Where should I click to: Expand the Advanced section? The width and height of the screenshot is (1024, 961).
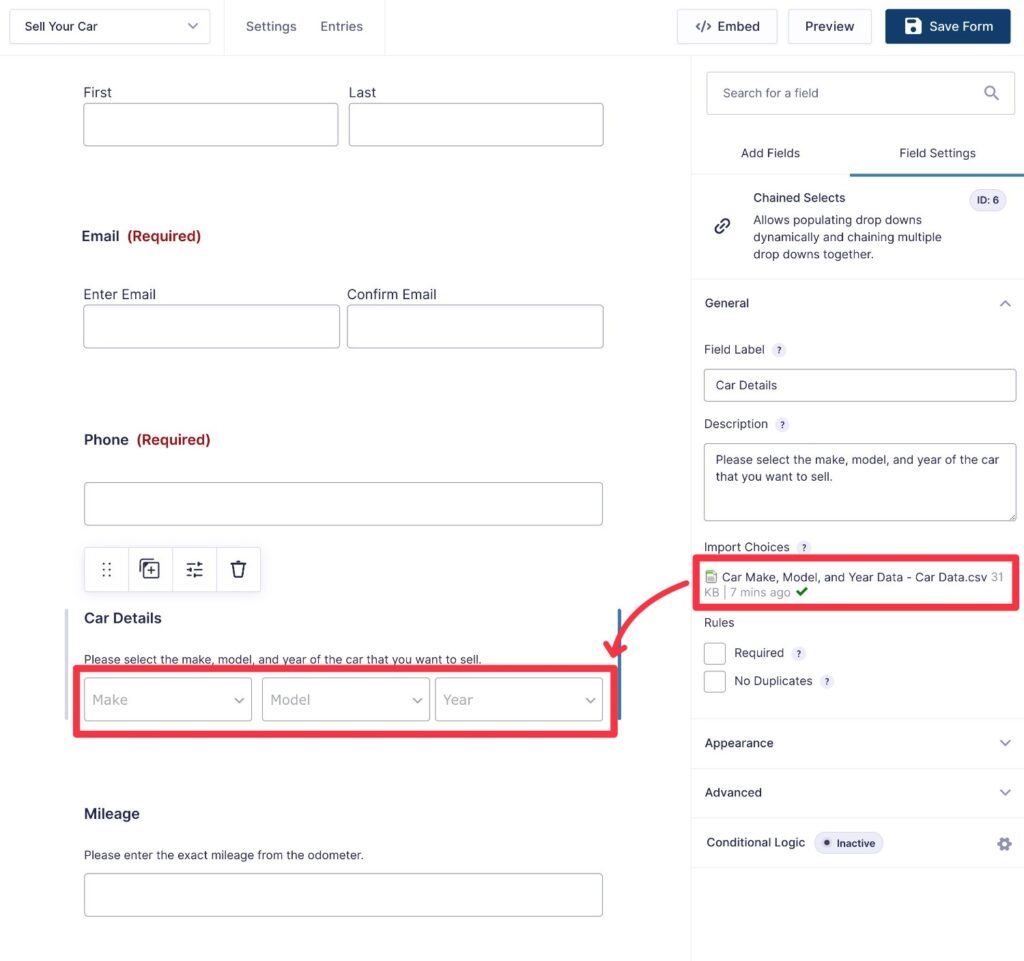[x=858, y=792]
